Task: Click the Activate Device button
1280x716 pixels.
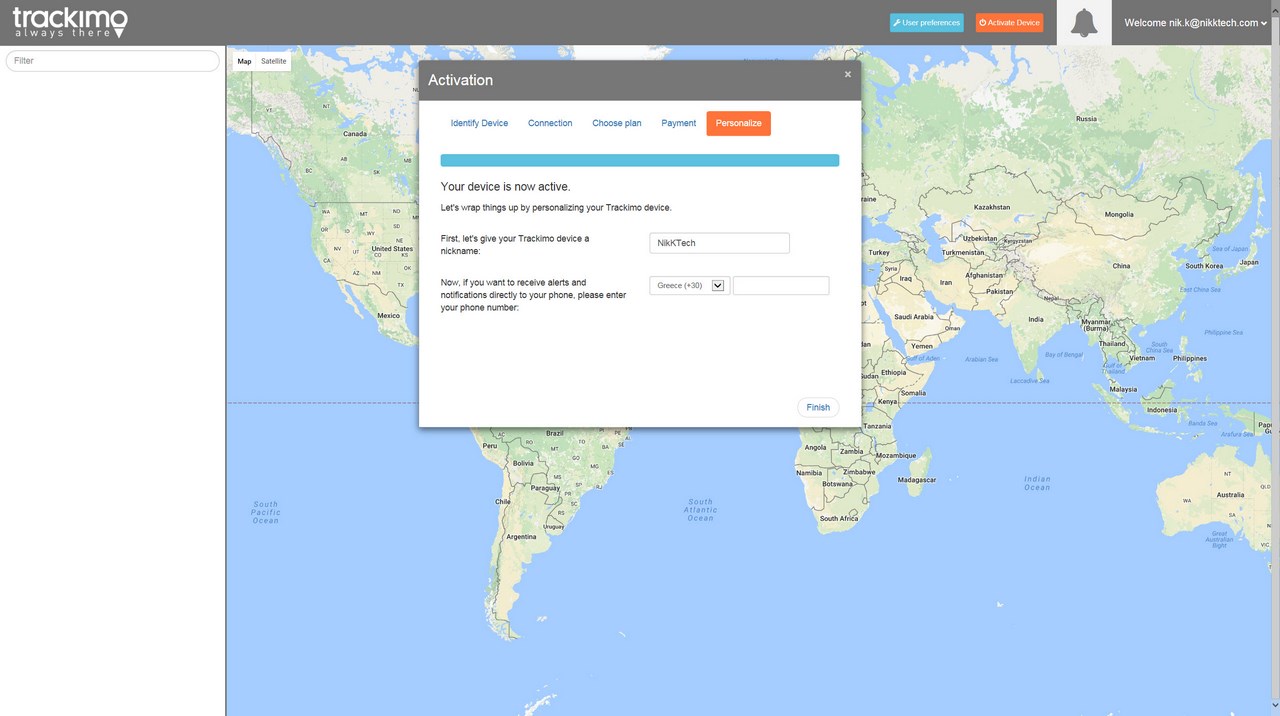Action: pos(1009,22)
